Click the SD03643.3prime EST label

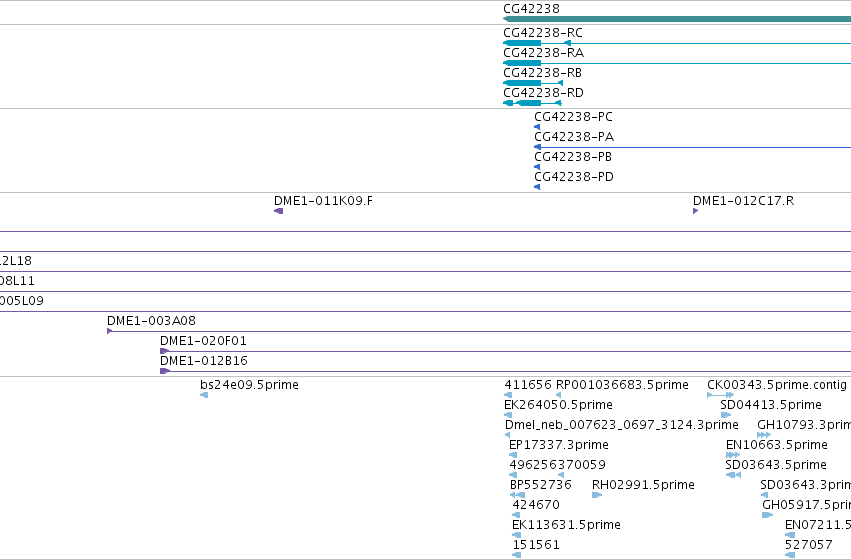pos(806,485)
